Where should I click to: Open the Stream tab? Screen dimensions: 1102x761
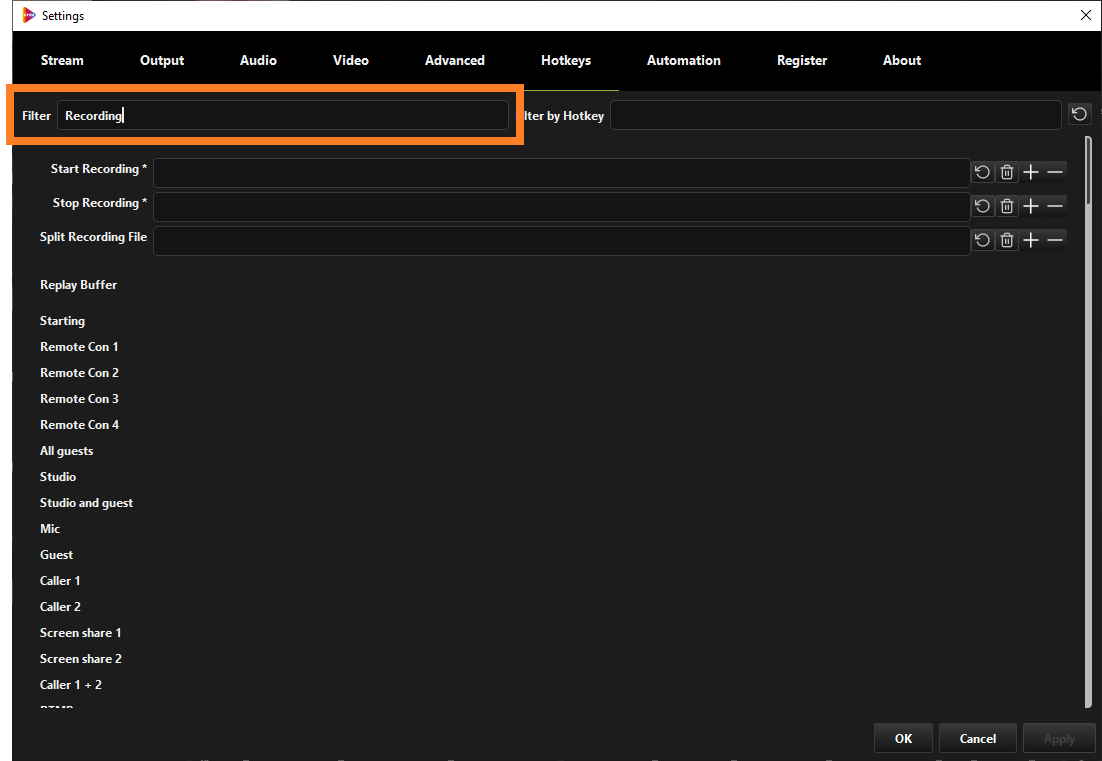(x=62, y=60)
